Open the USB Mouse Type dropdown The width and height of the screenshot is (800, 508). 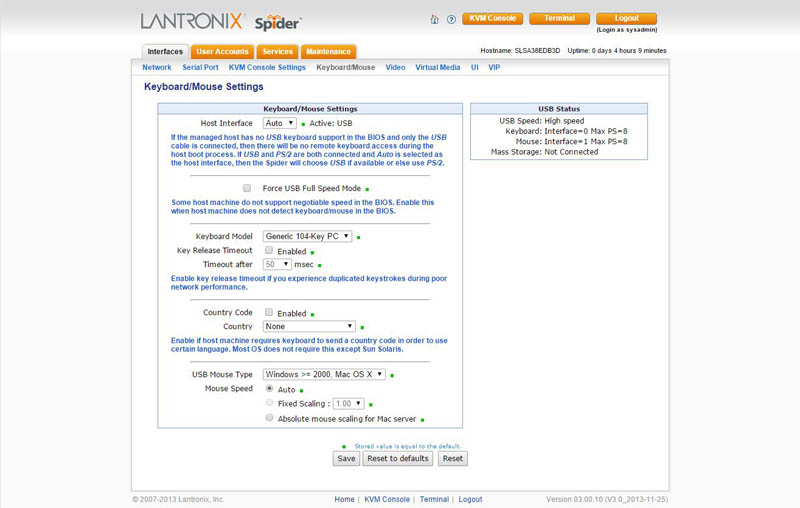point(324,374)
